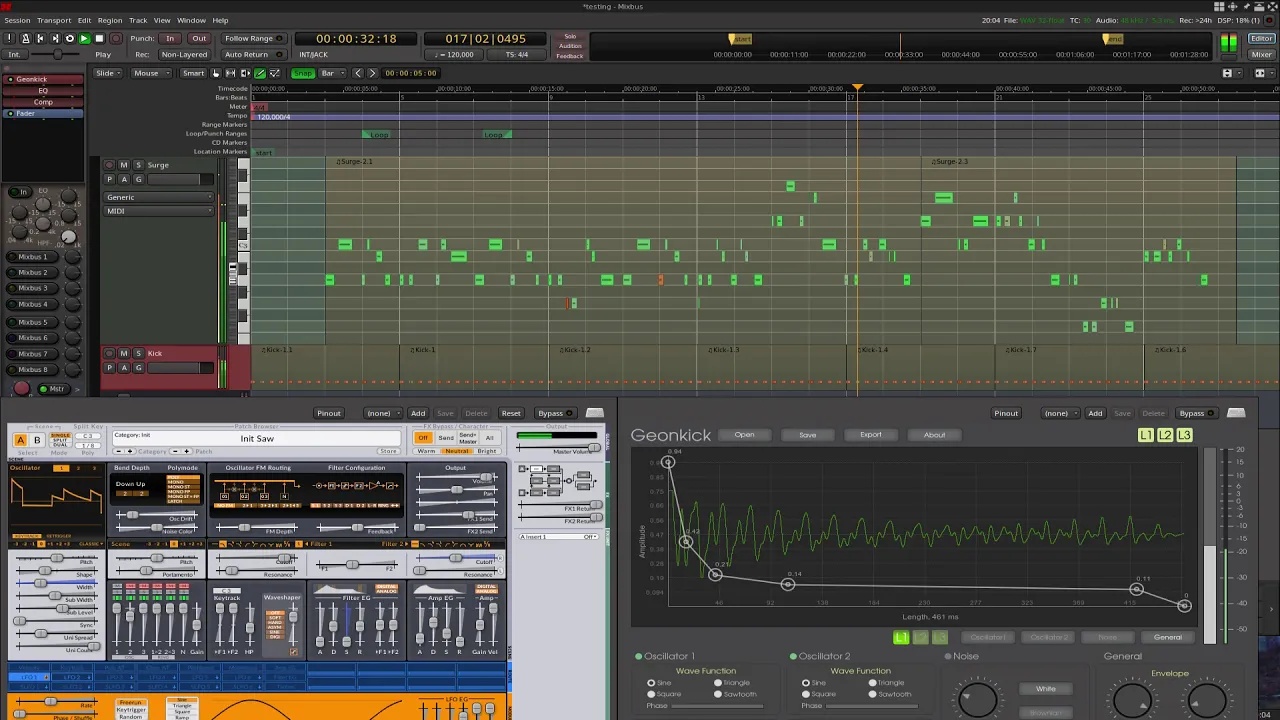The width and height of the screenshot is (1280, 720).
Task: Enable the Noise section indicator in Geonkick
Action: (948, 656)
